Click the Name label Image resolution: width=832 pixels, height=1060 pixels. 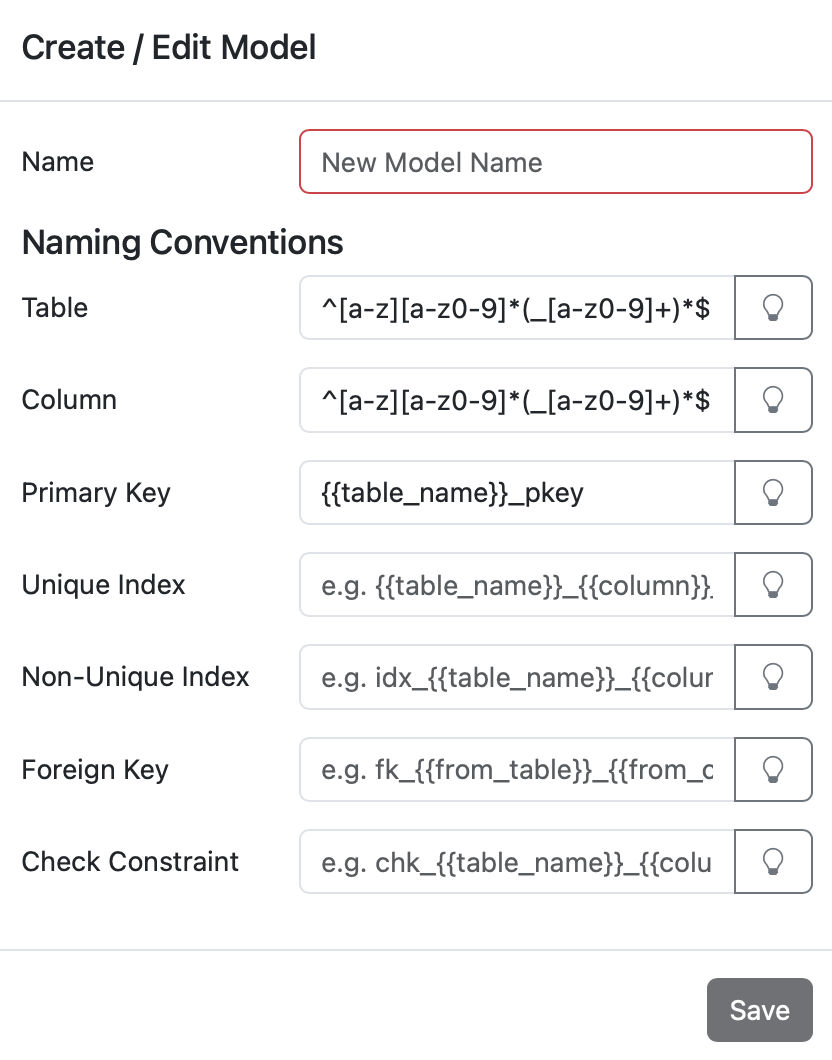pyautogui.click(x=57, y=161)
